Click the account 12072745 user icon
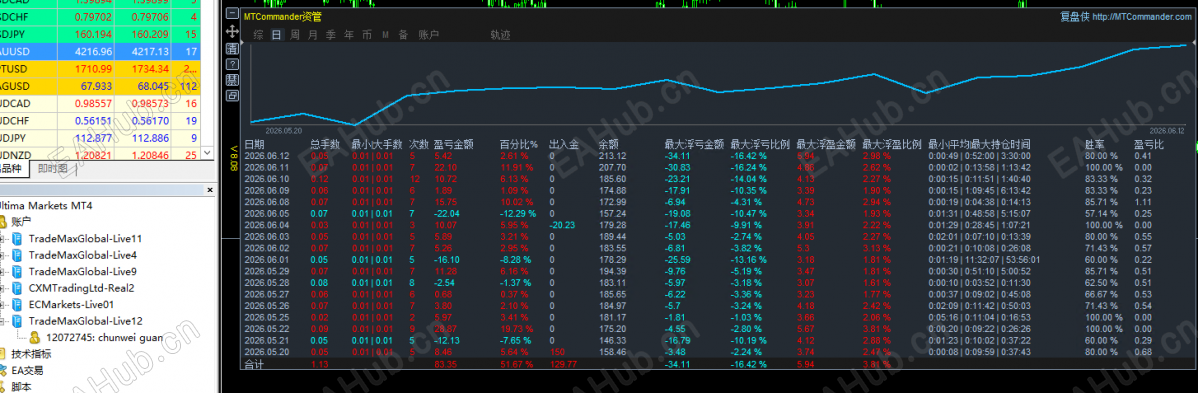This screenshot has width=1198, height=393. pos(35,337)
